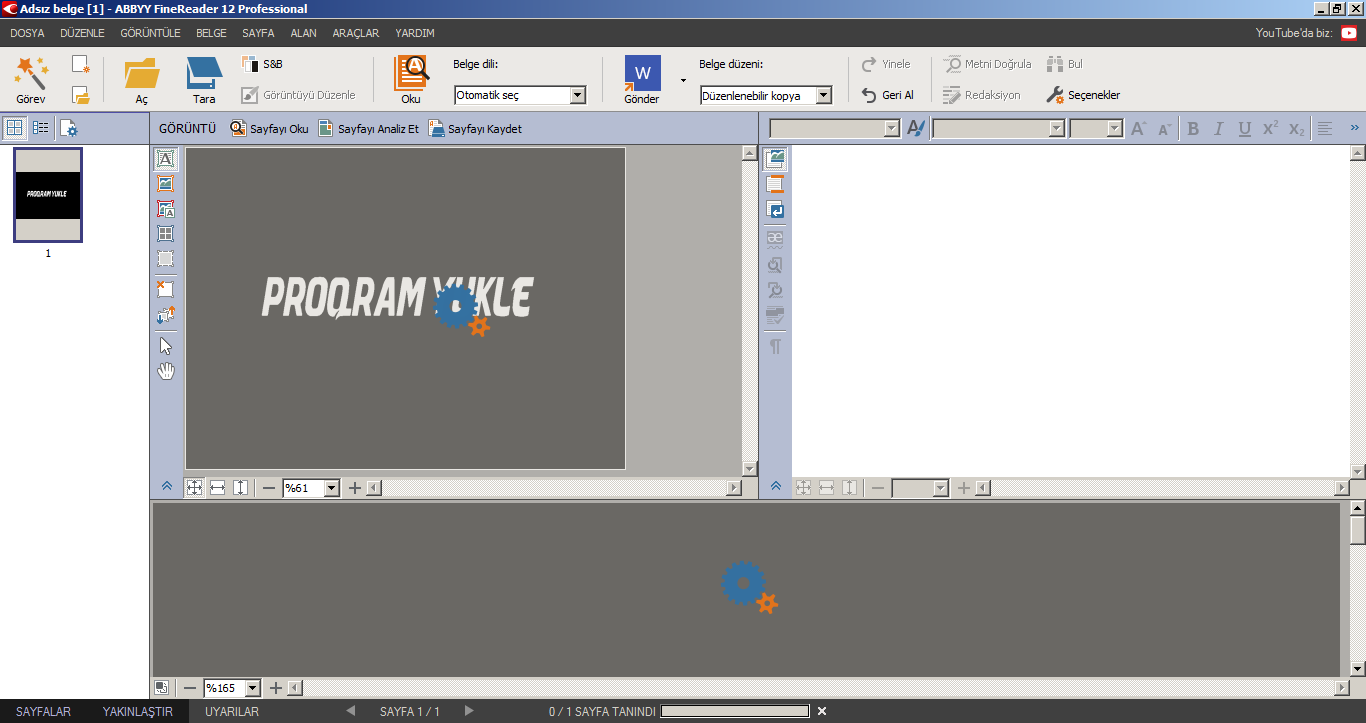Send document to Word via Gönder
1366x723 pixels.
[x=642, y=80]
